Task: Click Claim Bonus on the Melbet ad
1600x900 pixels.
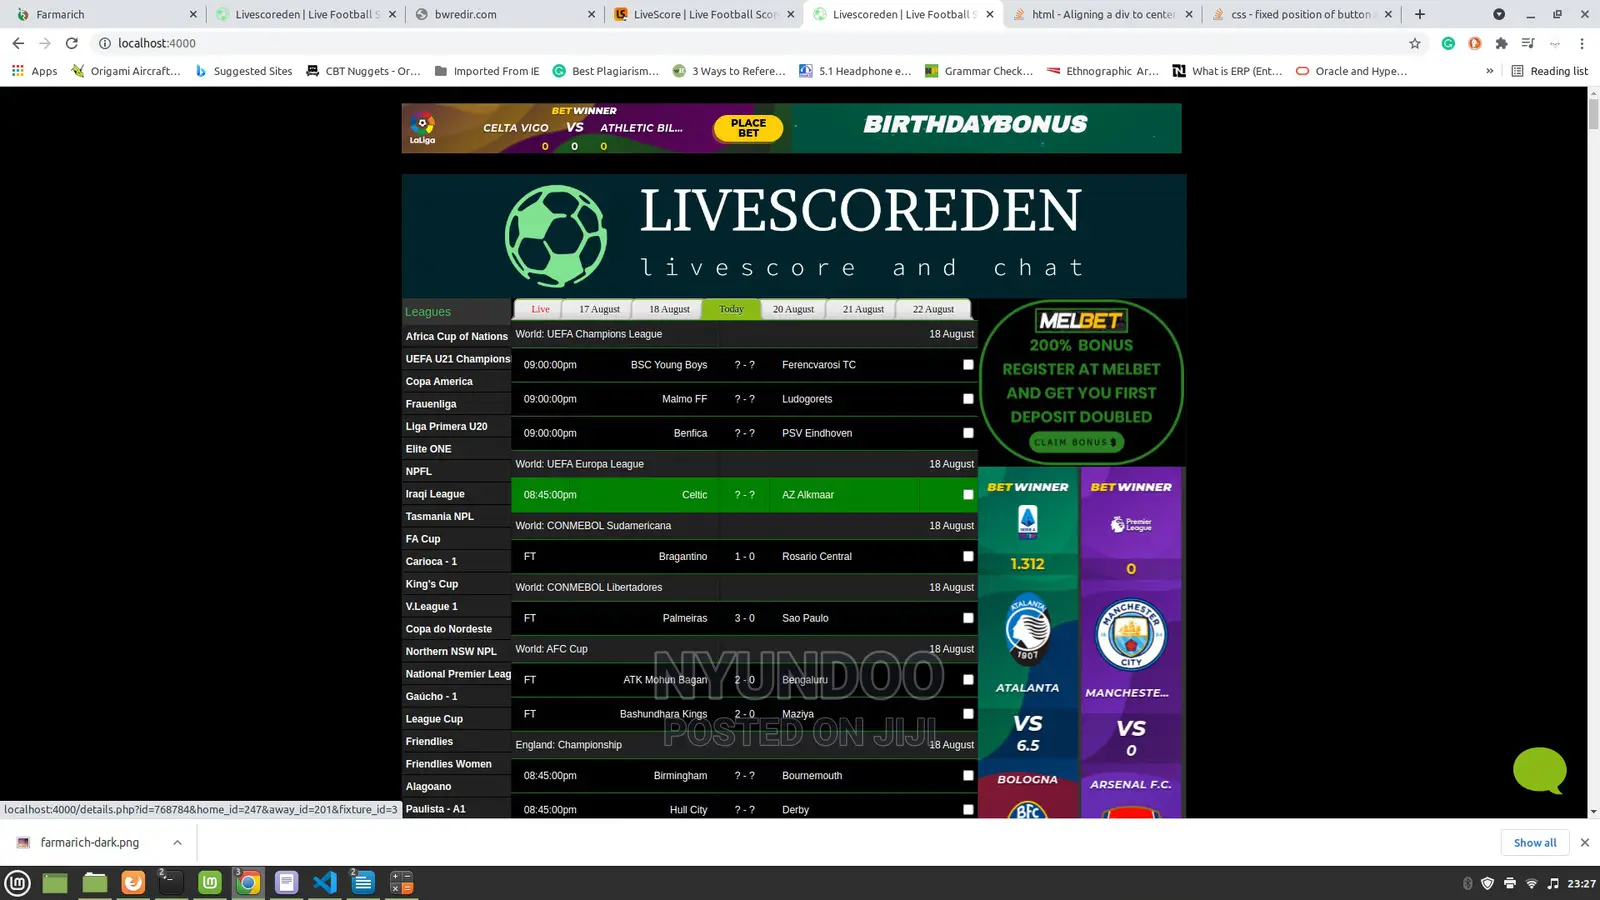Action: pyautogui.click(x=1076, y=442)
